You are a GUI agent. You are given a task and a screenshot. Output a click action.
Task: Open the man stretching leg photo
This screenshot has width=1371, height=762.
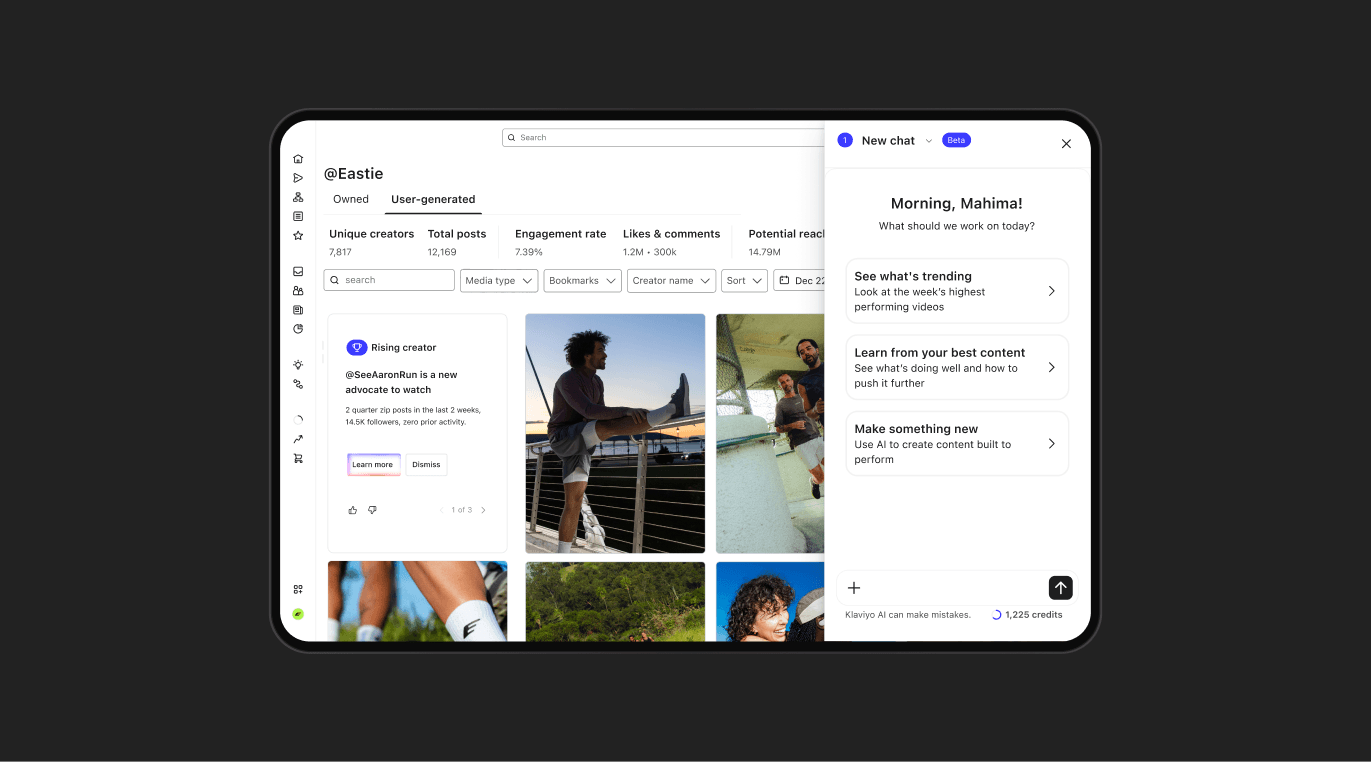(615, 433)
